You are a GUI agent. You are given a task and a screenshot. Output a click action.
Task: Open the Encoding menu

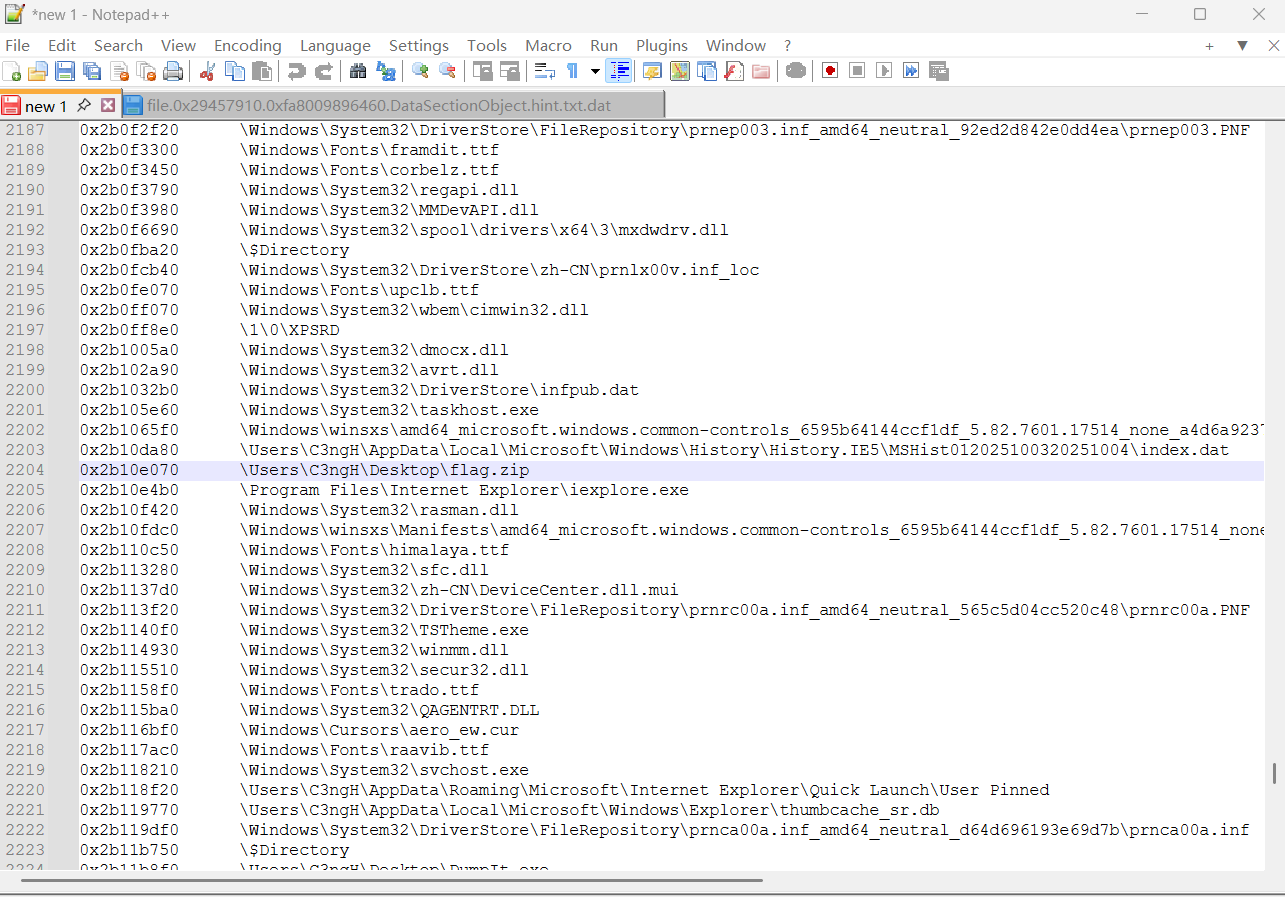[247, 46]
